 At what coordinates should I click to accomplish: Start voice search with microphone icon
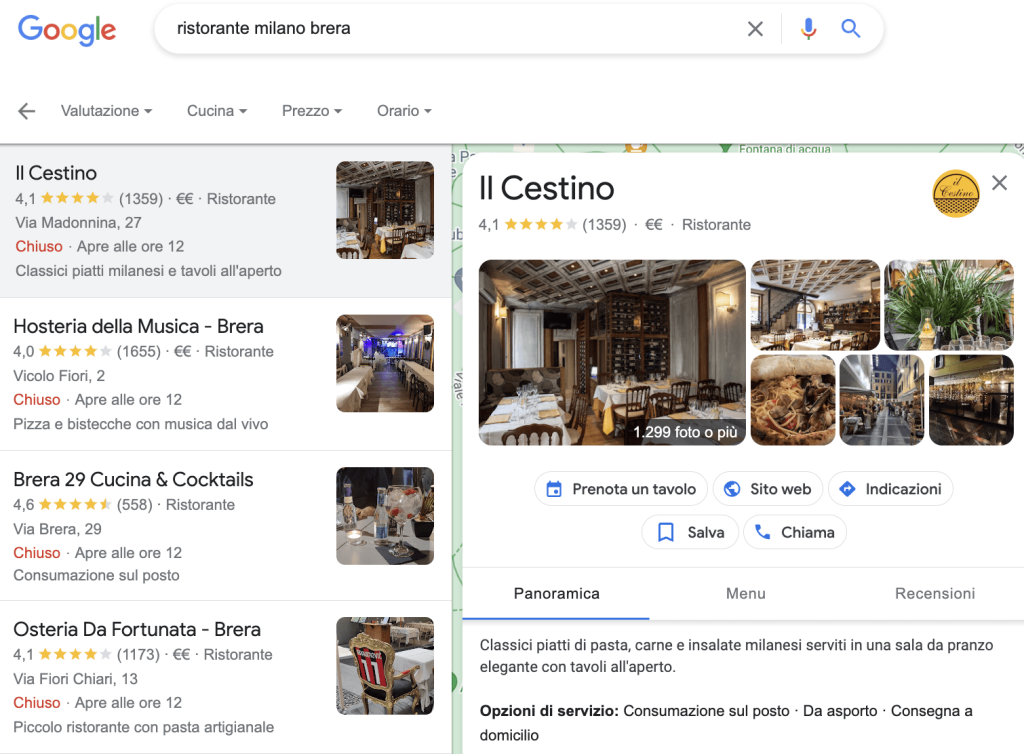pos(808,29)
